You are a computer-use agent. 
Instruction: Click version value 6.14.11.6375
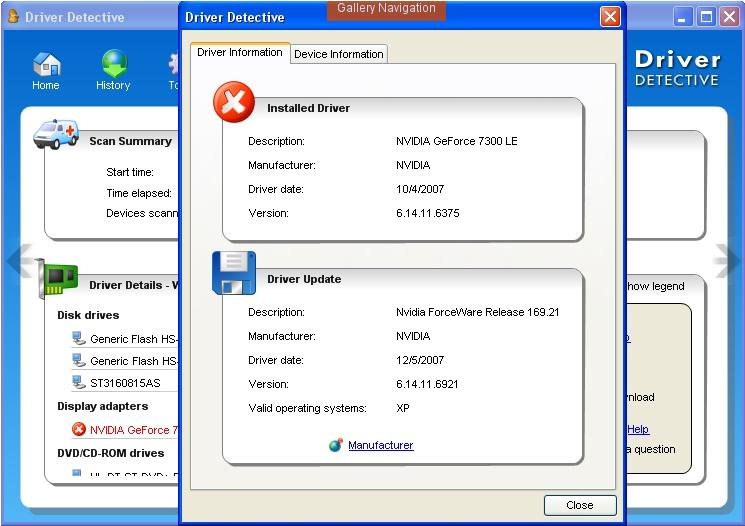tap(428, 213)
